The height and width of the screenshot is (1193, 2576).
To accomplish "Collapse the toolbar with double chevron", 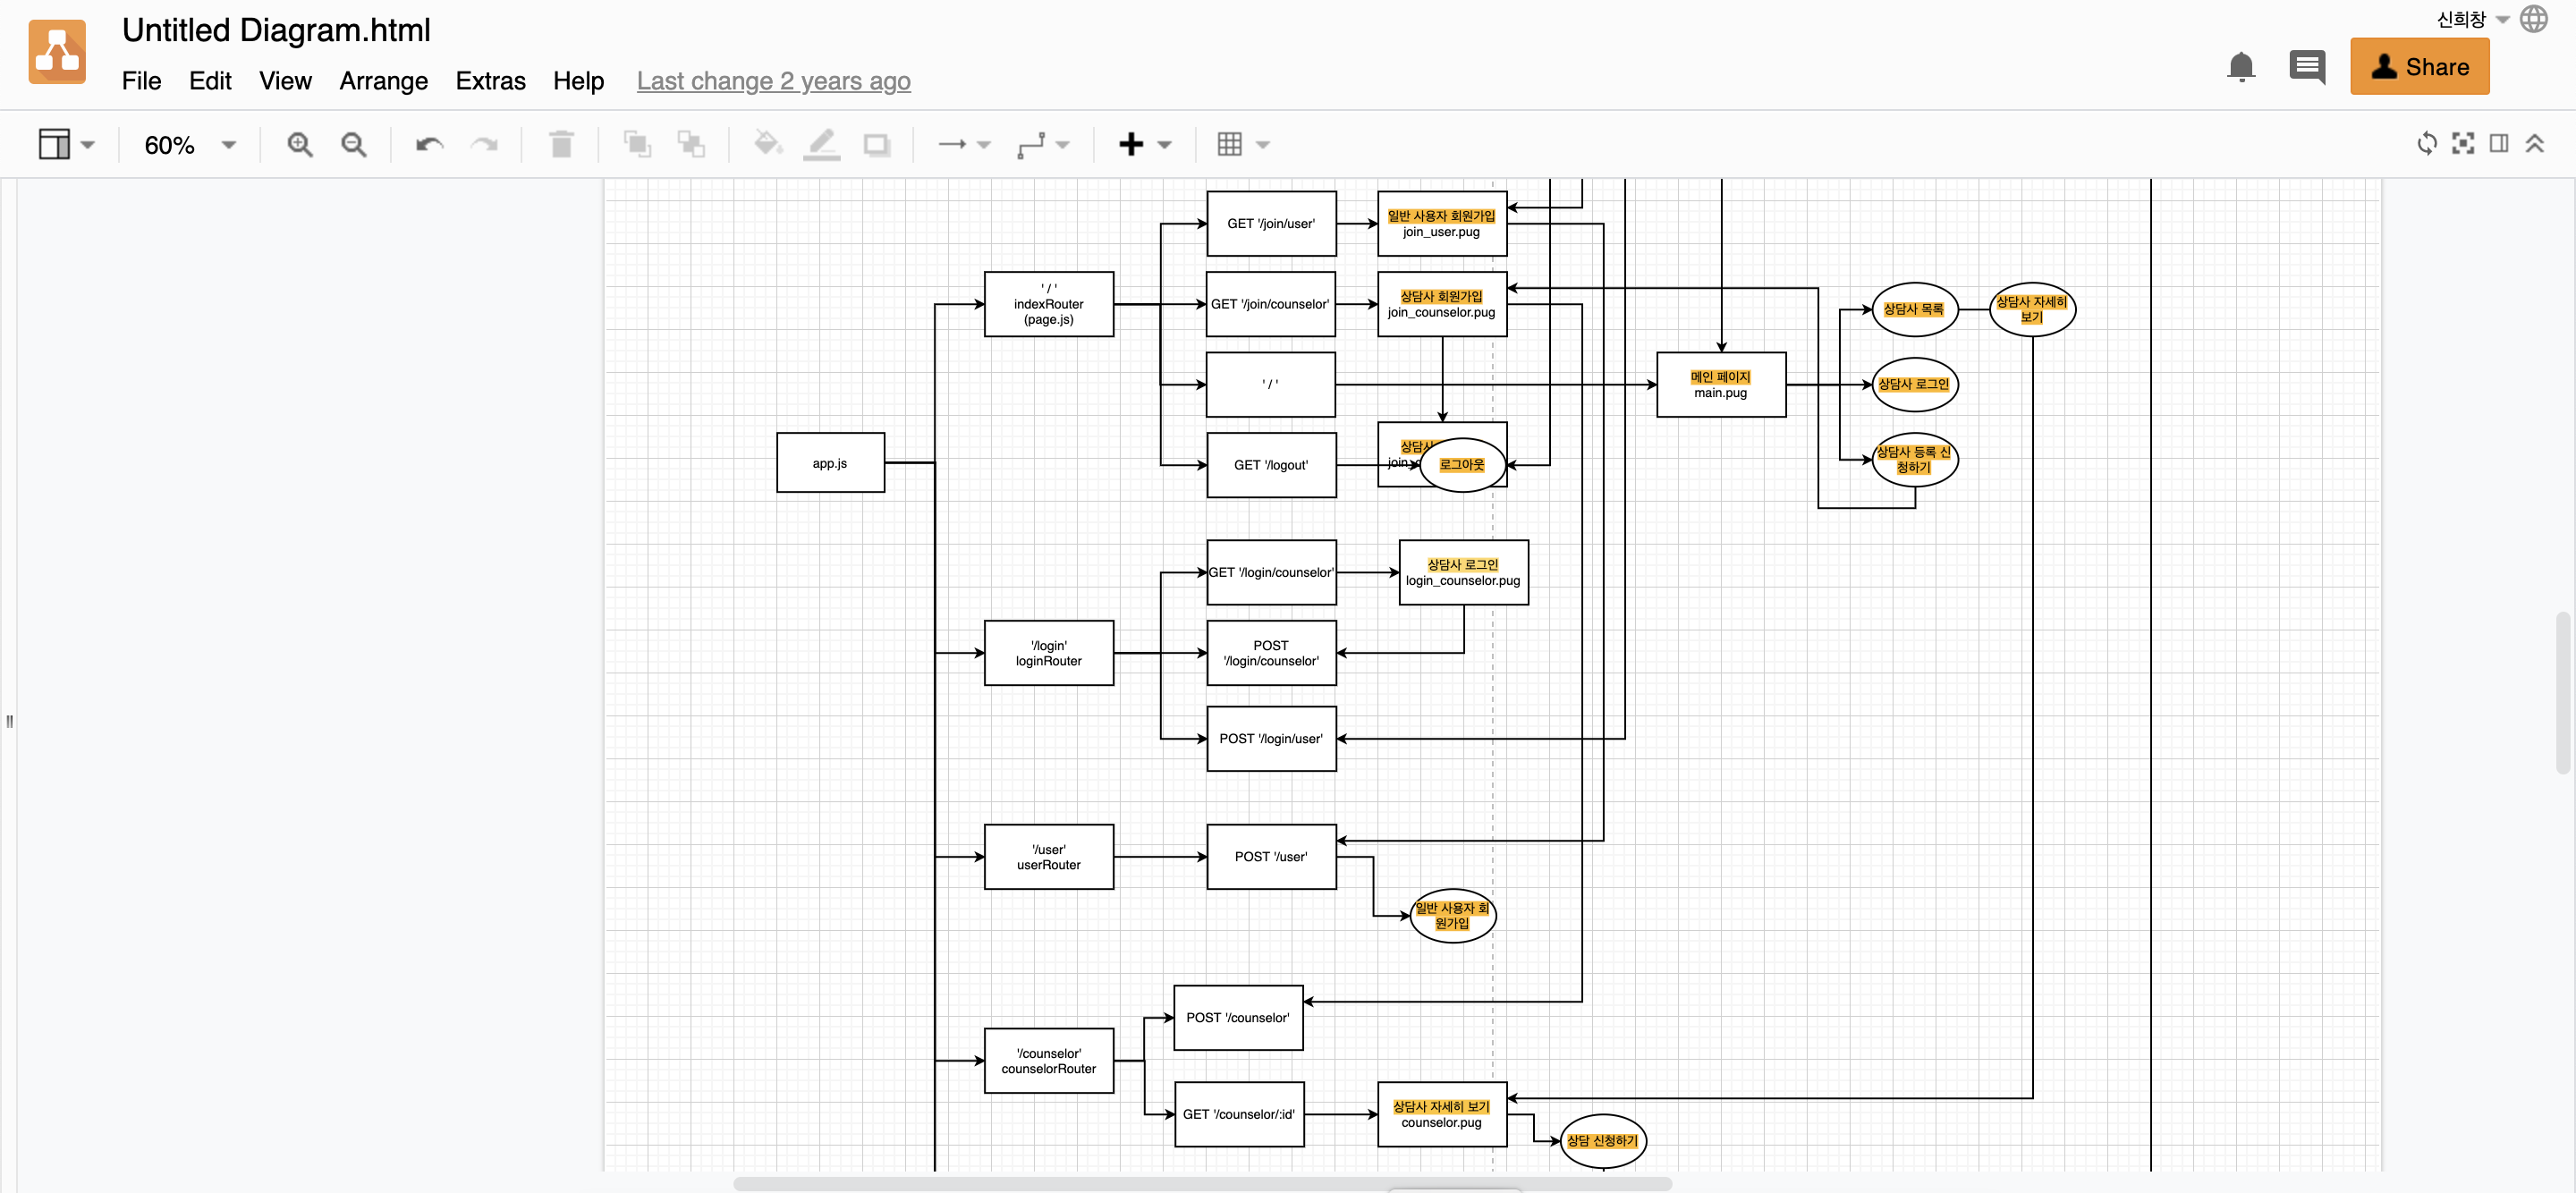I will (x=2534, y=144).
